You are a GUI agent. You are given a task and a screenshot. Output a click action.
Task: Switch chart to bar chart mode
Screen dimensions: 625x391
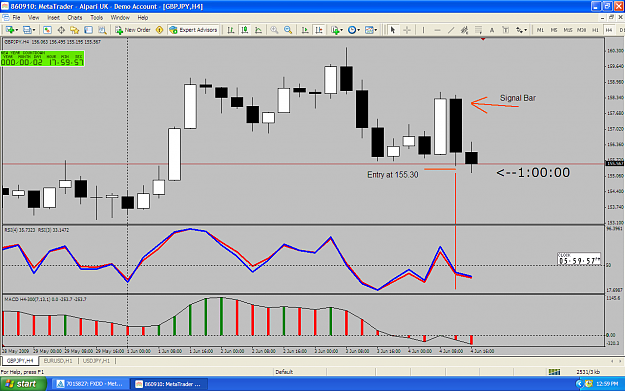[x=231, y=30]
